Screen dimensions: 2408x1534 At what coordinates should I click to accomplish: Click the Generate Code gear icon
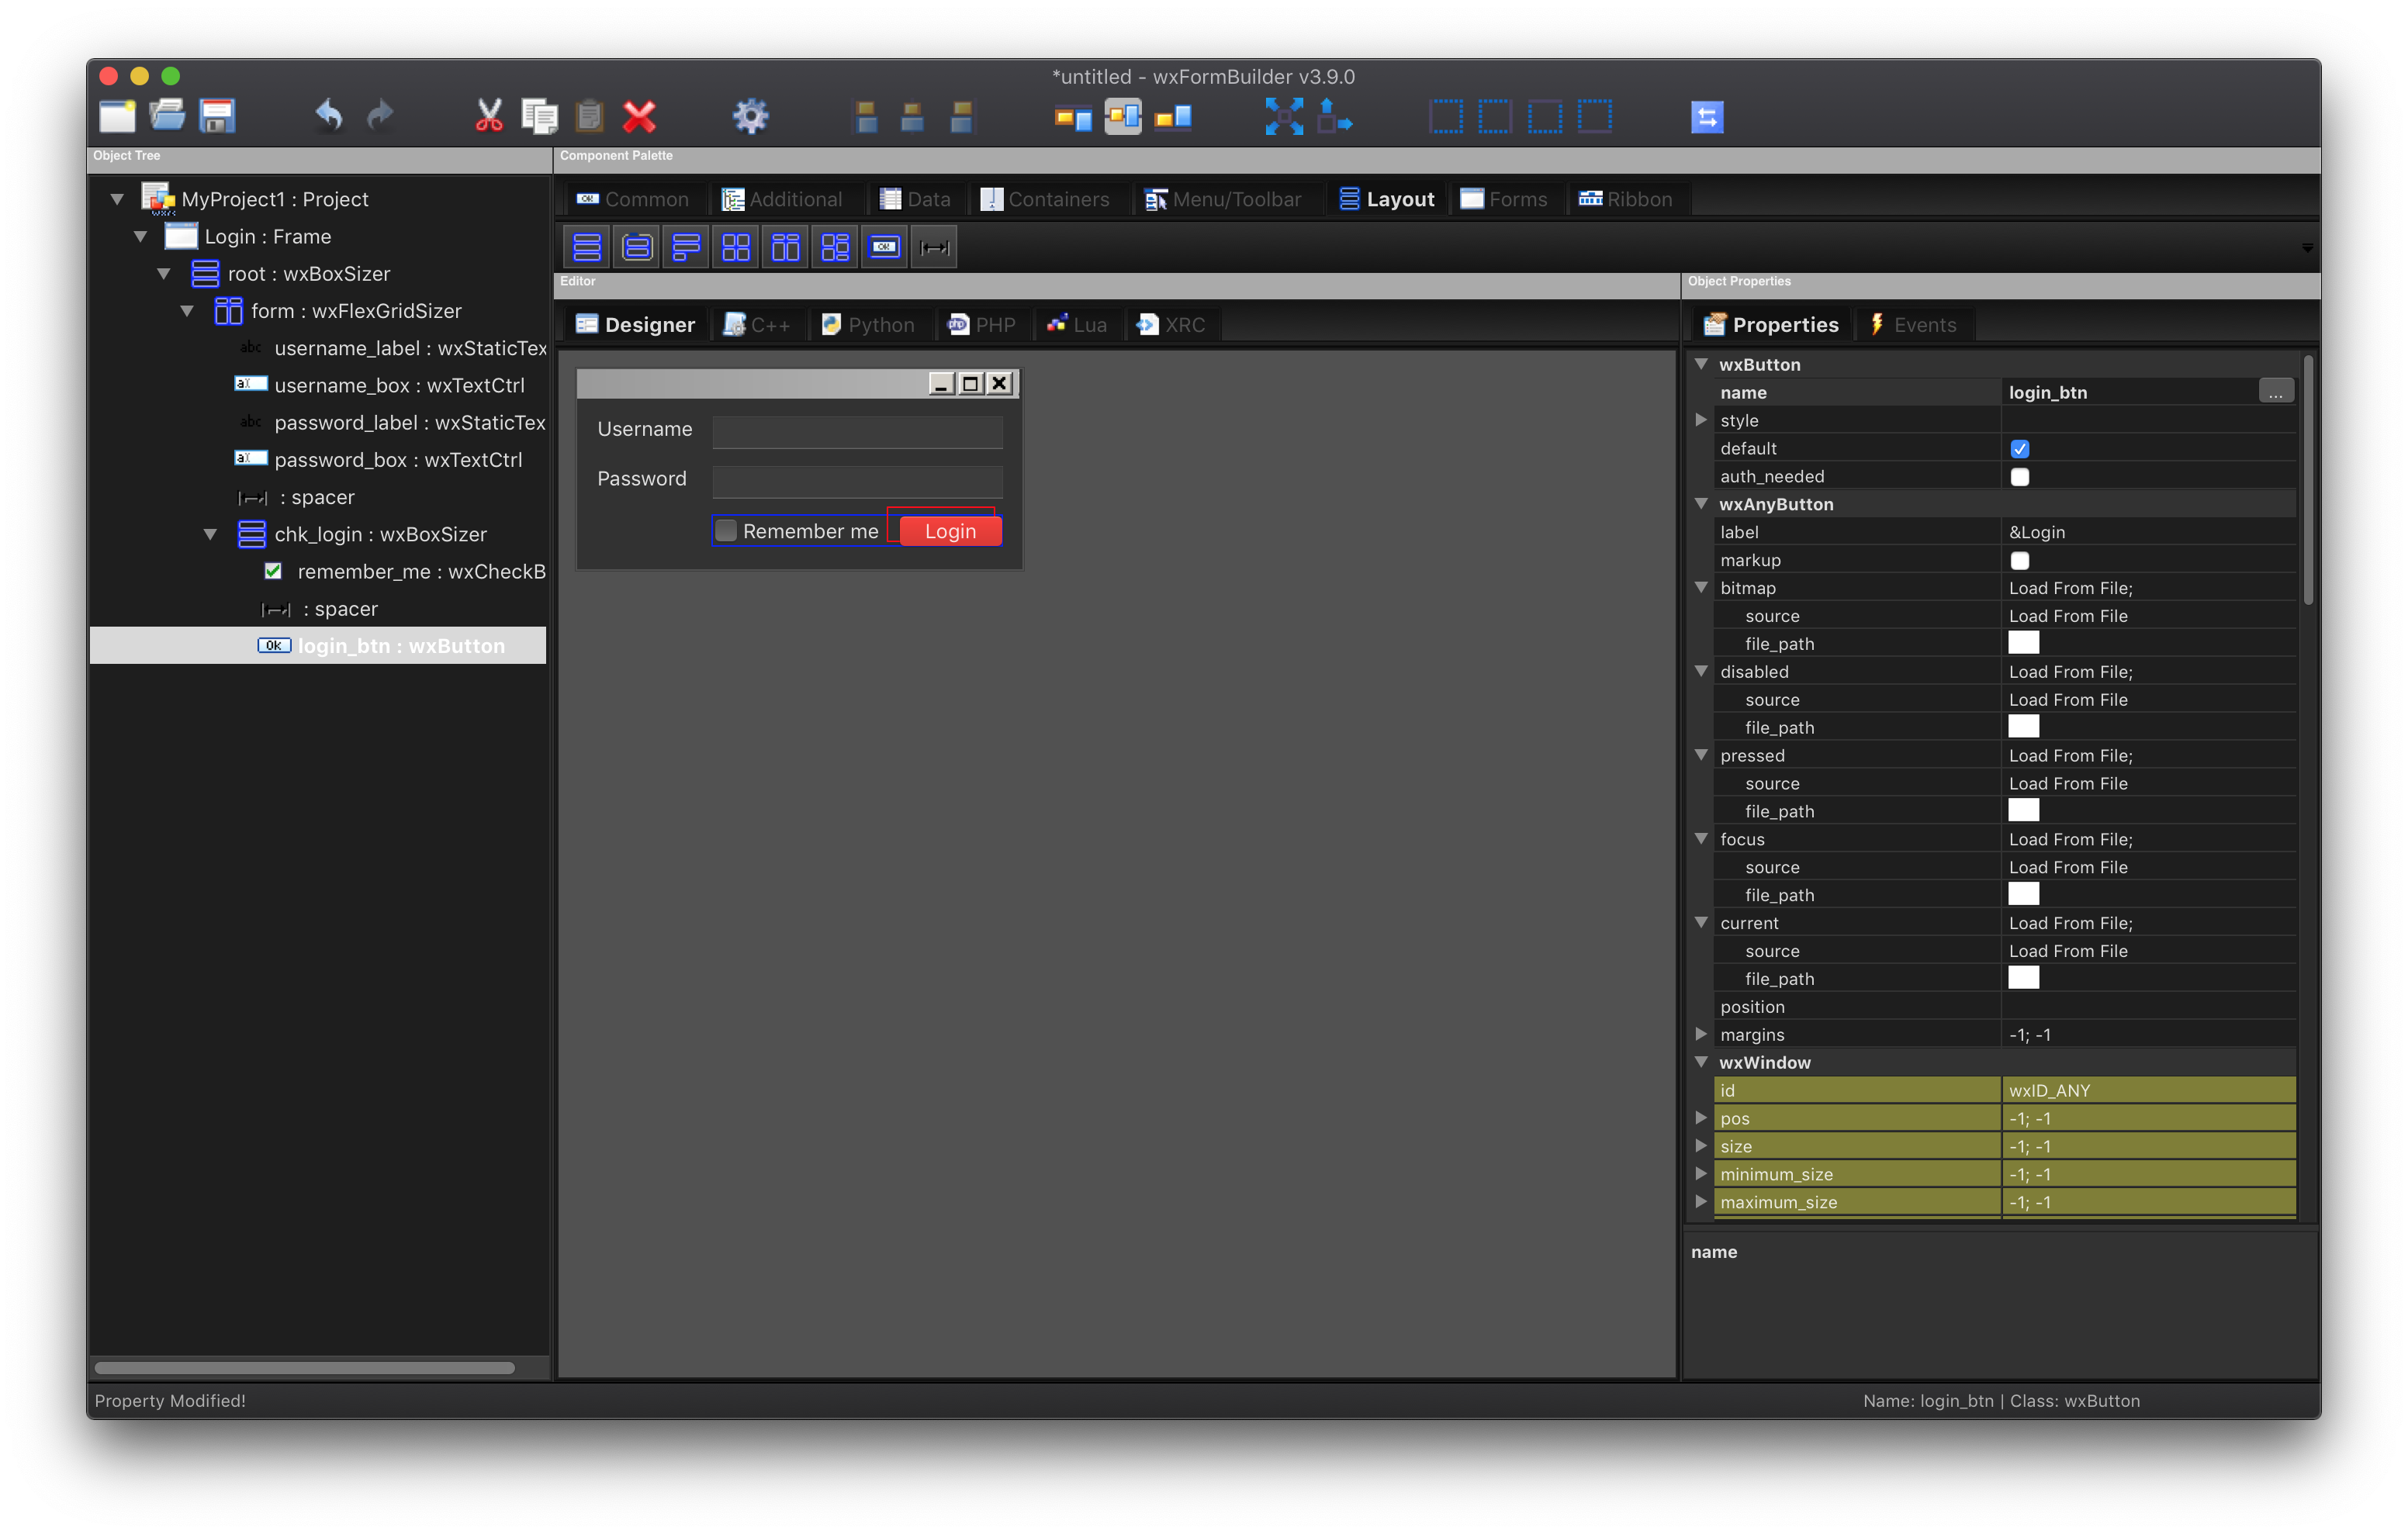(750, 116)
